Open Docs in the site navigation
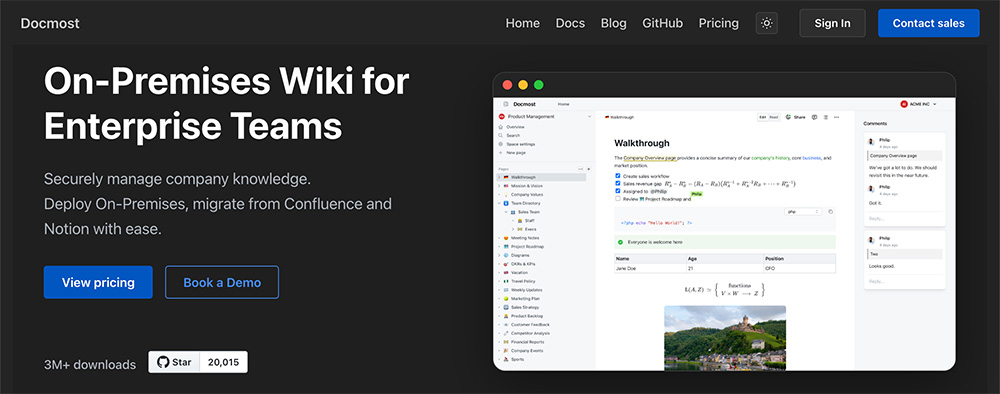1000x394 pixels. (570, 23)
